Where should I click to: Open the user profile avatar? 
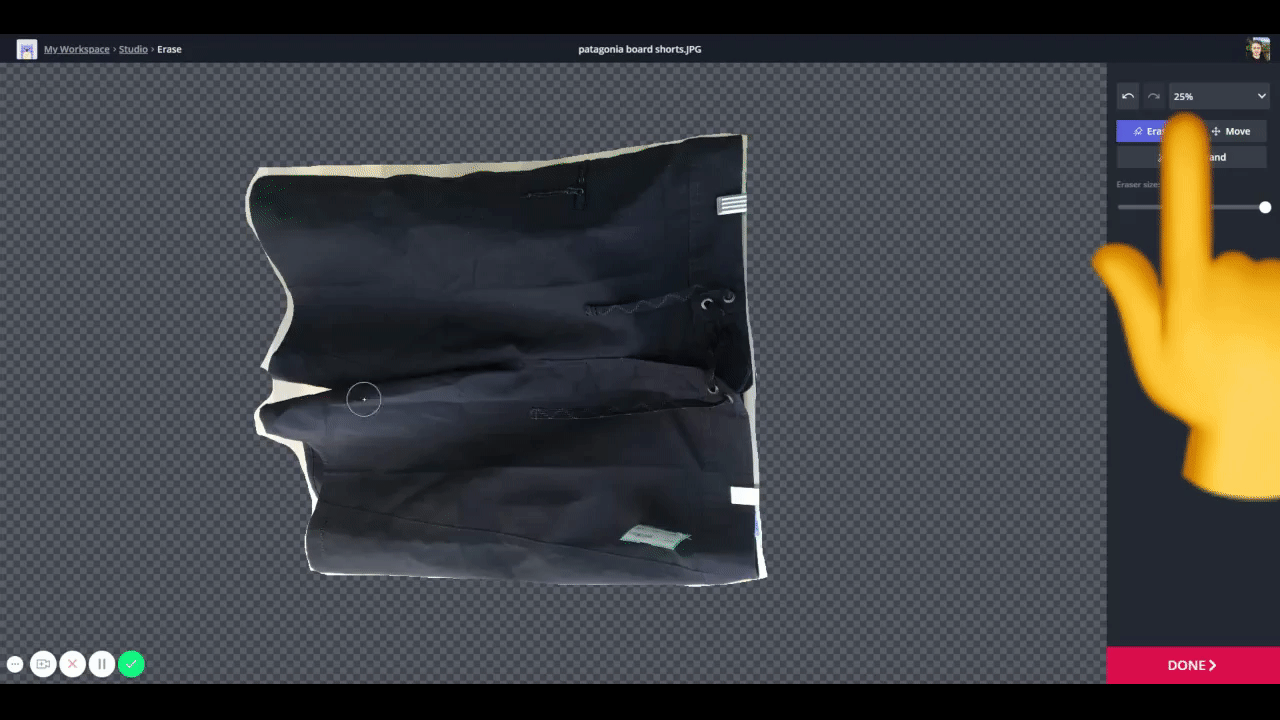coord(1258,49)
